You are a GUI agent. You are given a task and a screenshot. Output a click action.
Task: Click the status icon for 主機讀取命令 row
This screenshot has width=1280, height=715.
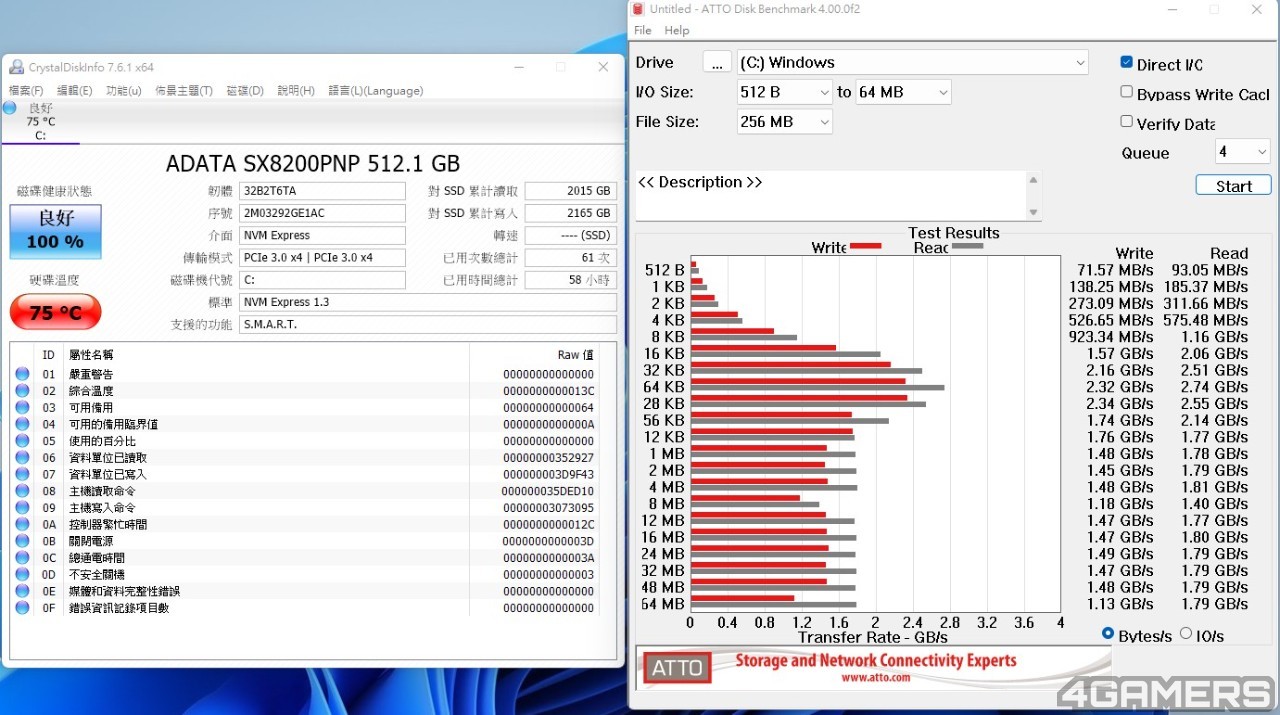(x=22, y=491)
